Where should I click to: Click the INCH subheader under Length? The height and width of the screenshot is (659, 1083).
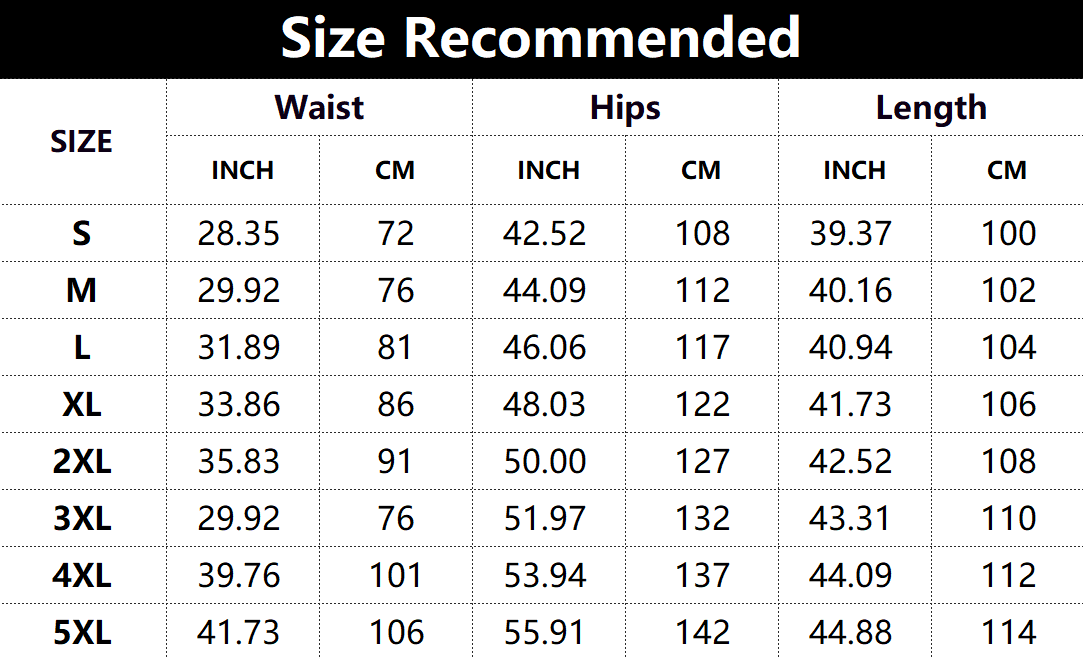coord(854,170)
